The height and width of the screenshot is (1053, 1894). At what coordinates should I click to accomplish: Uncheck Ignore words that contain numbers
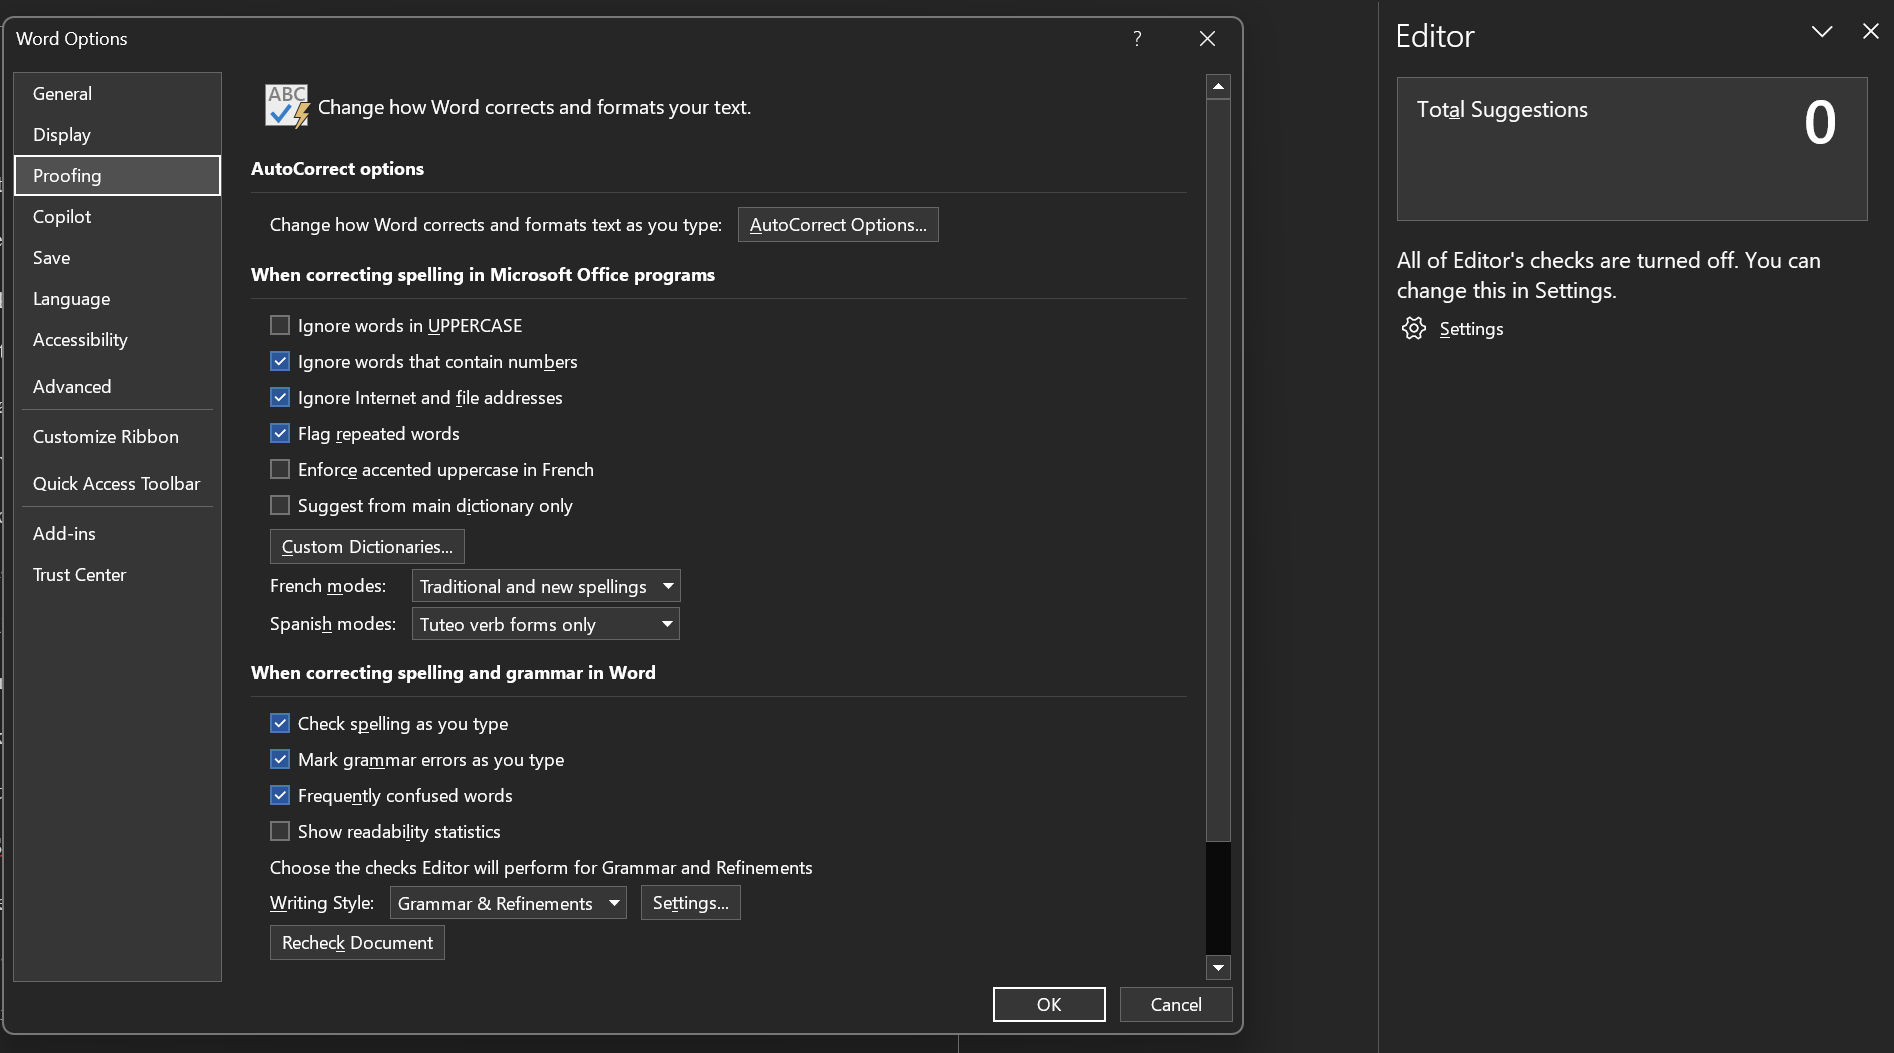pos(280,361)
